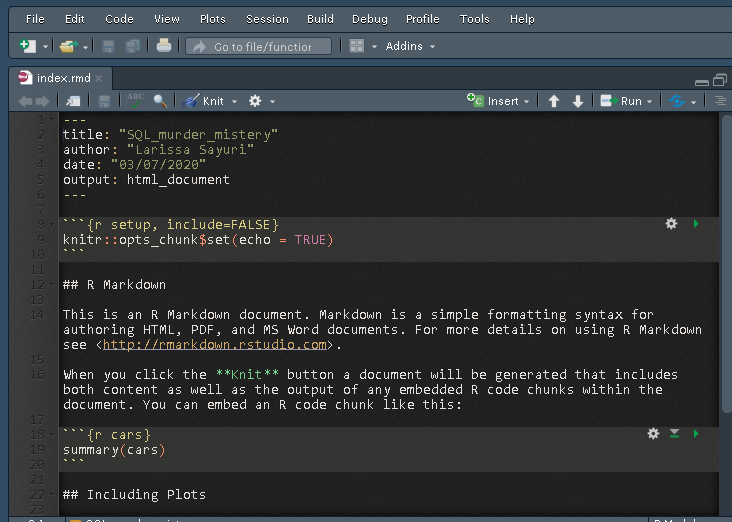Click the Print icon
The height and width of the screenshot is (522, 732).
point(164,46)
